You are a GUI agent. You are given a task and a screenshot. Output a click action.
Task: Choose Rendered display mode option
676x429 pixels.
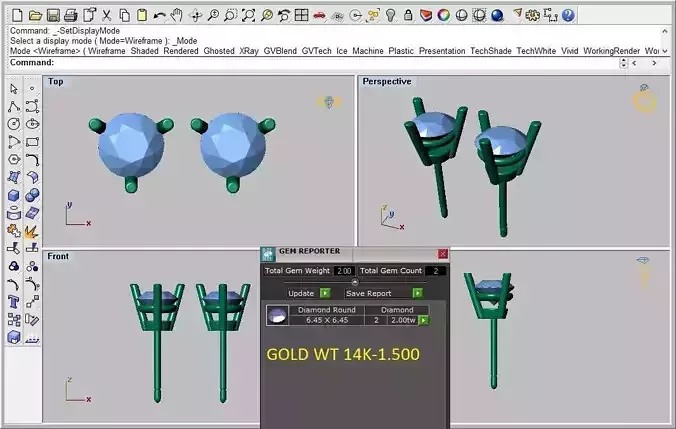click(181, 51)
